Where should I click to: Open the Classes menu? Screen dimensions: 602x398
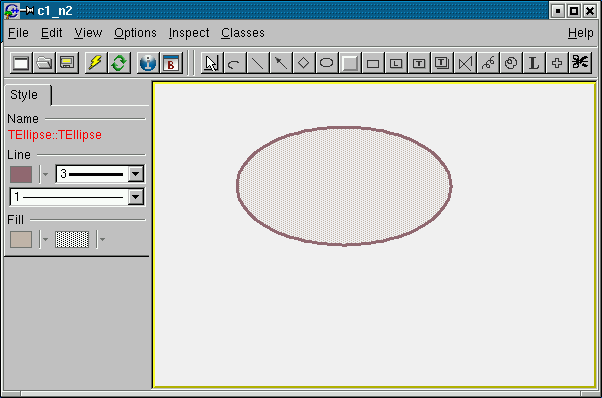click(243, 33)
